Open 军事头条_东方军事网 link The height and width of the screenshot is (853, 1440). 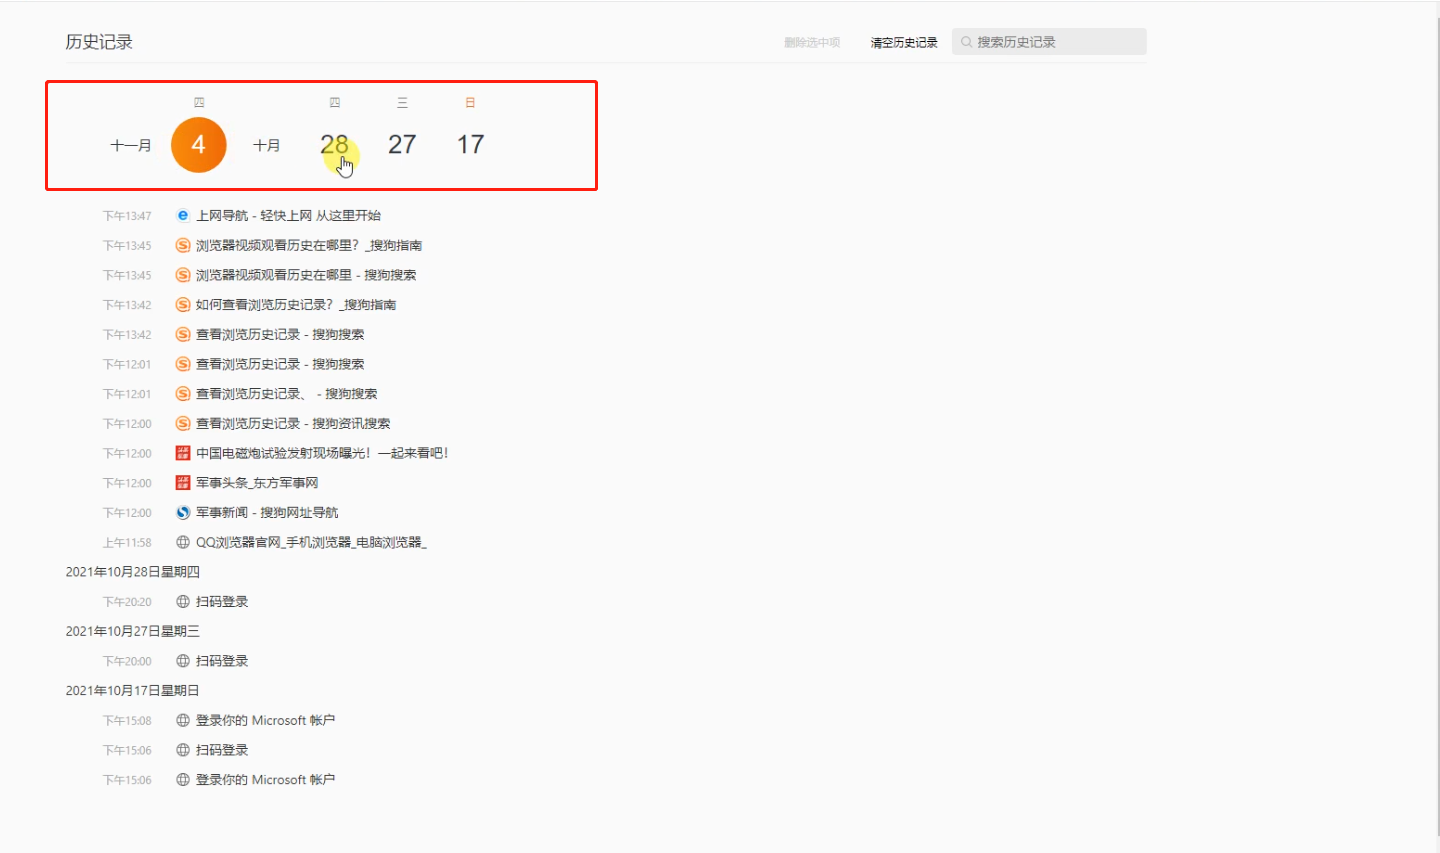click(257, 483)
